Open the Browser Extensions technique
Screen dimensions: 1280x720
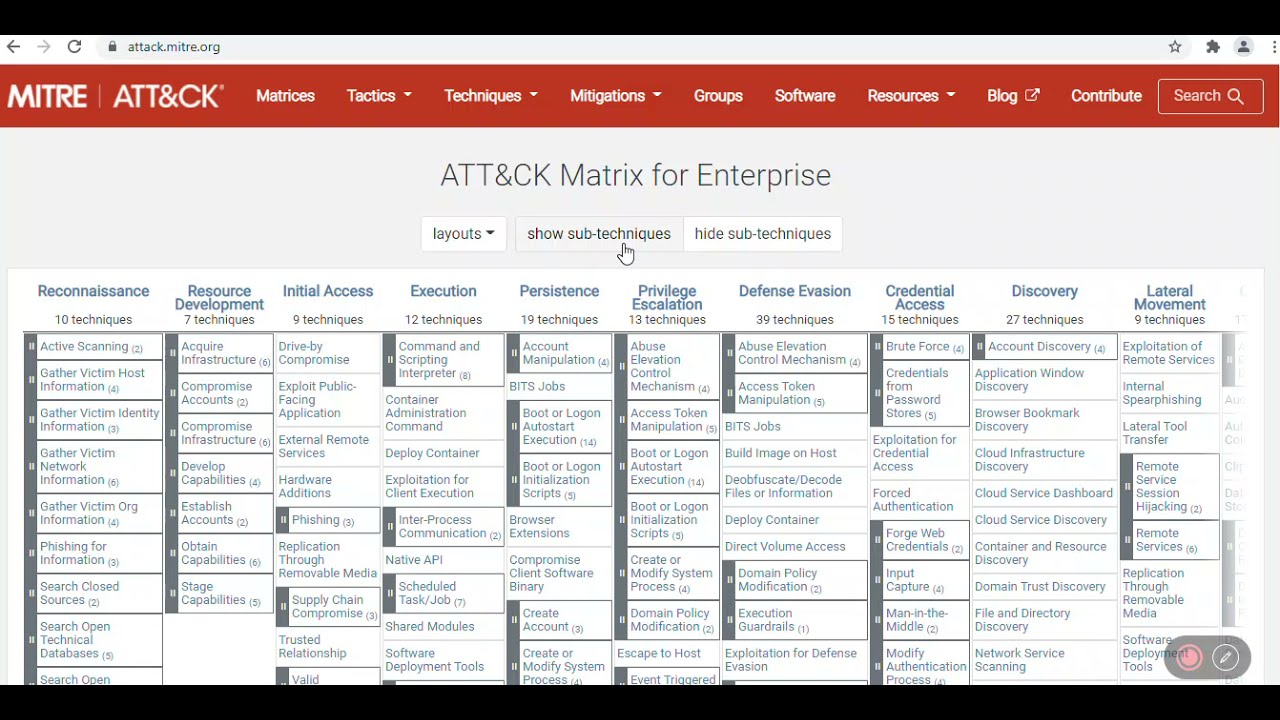(539, 527)
